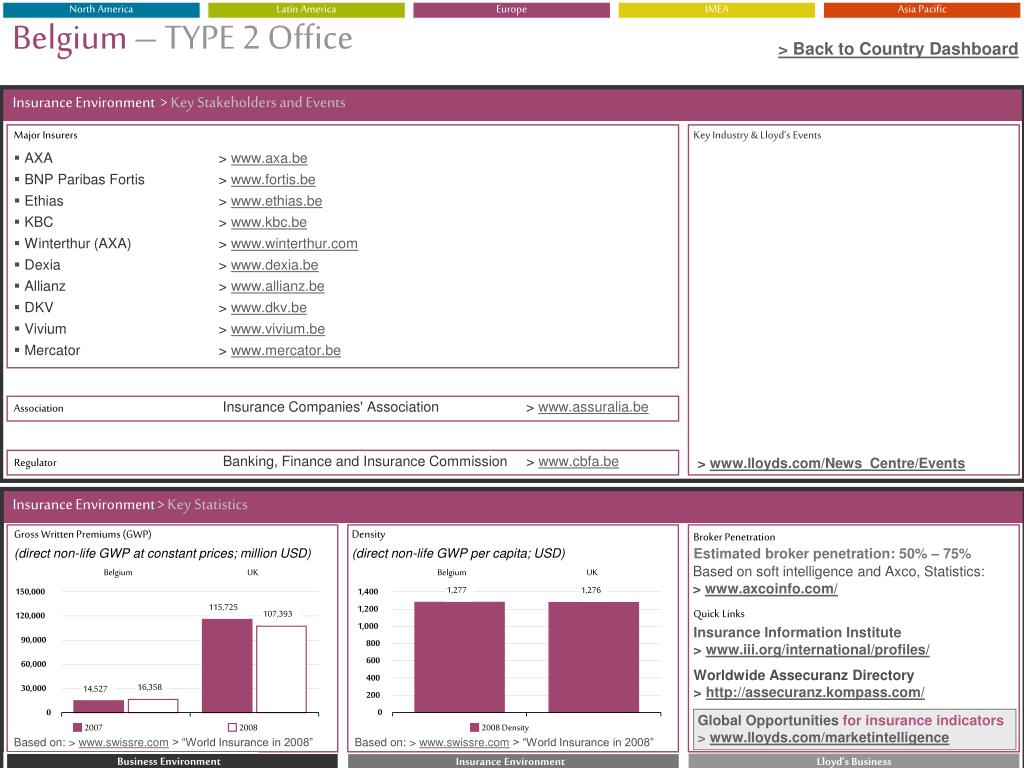The width and height of the screenshot is (1024, 768).
Task: Visit the www.dexia.be link
Action: coord(274,265)
